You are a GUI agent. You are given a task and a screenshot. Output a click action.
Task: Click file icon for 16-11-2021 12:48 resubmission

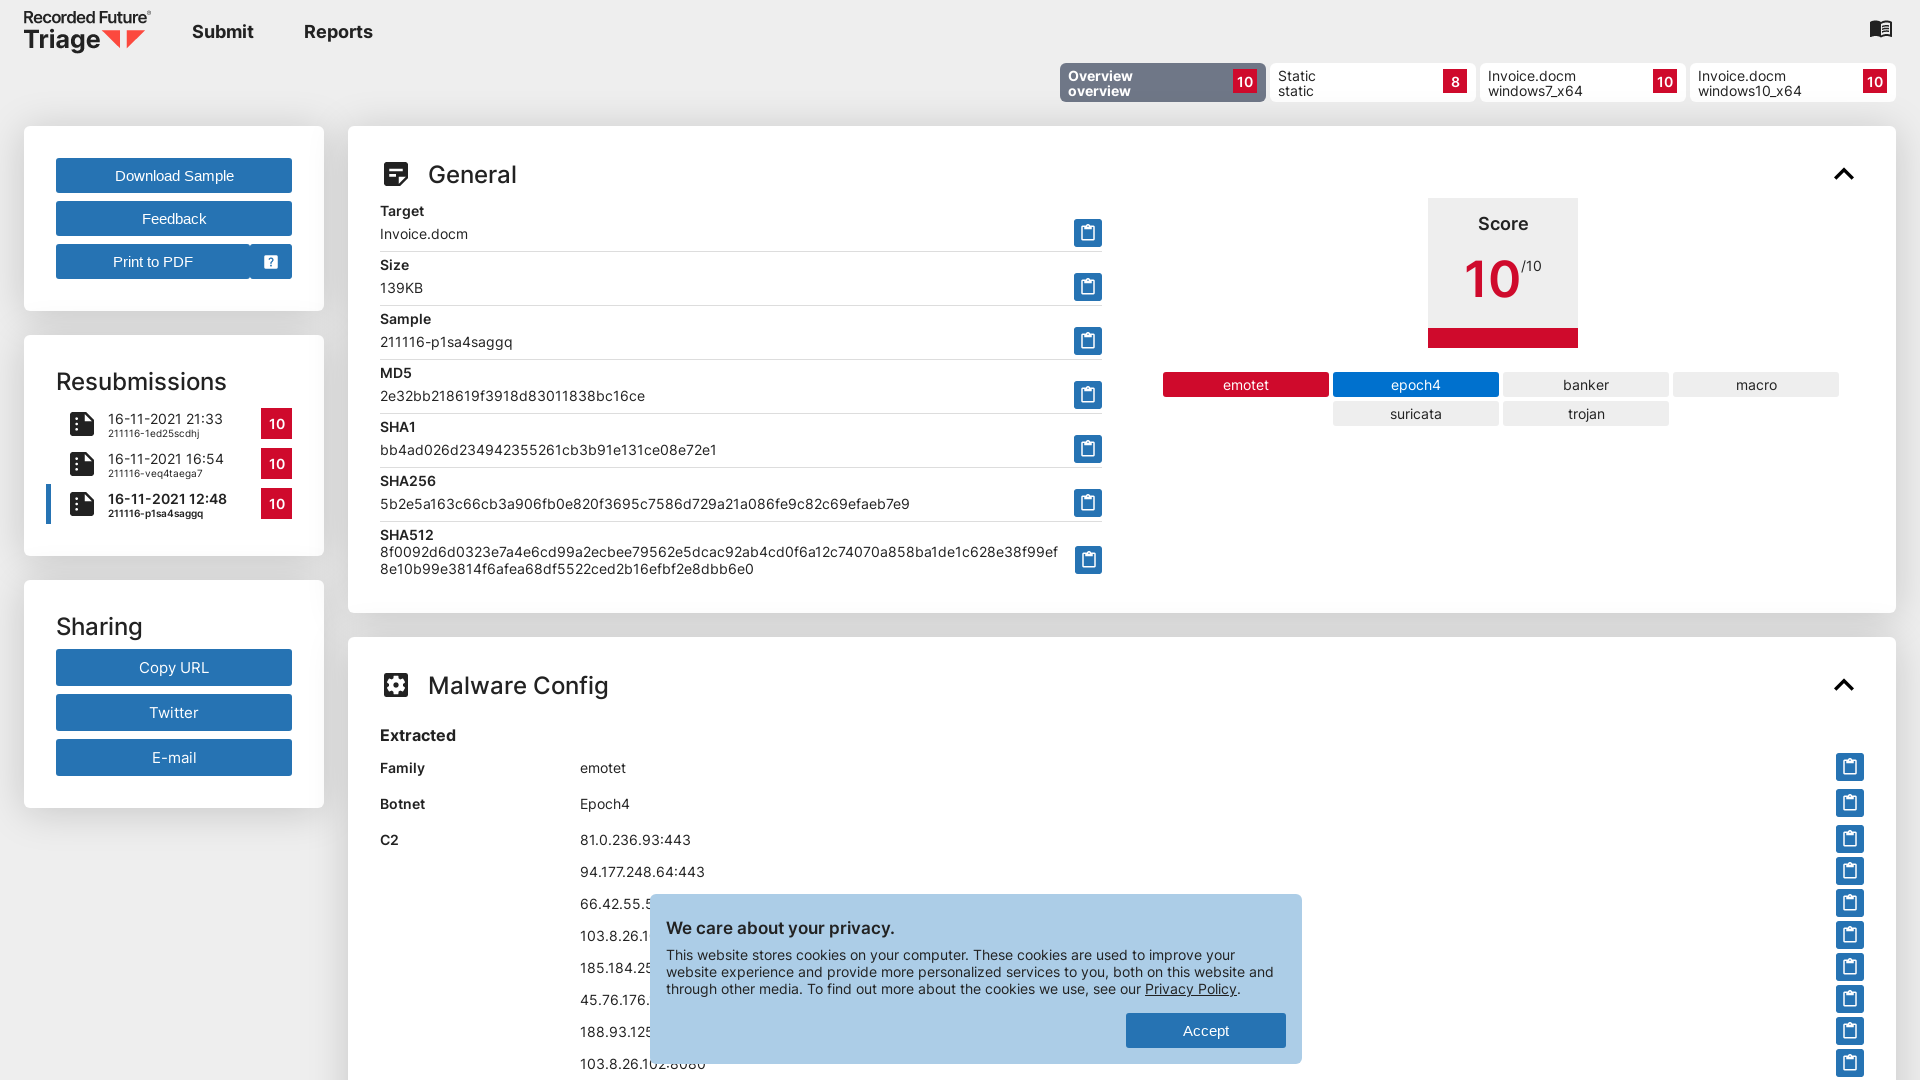pos(82,504)
